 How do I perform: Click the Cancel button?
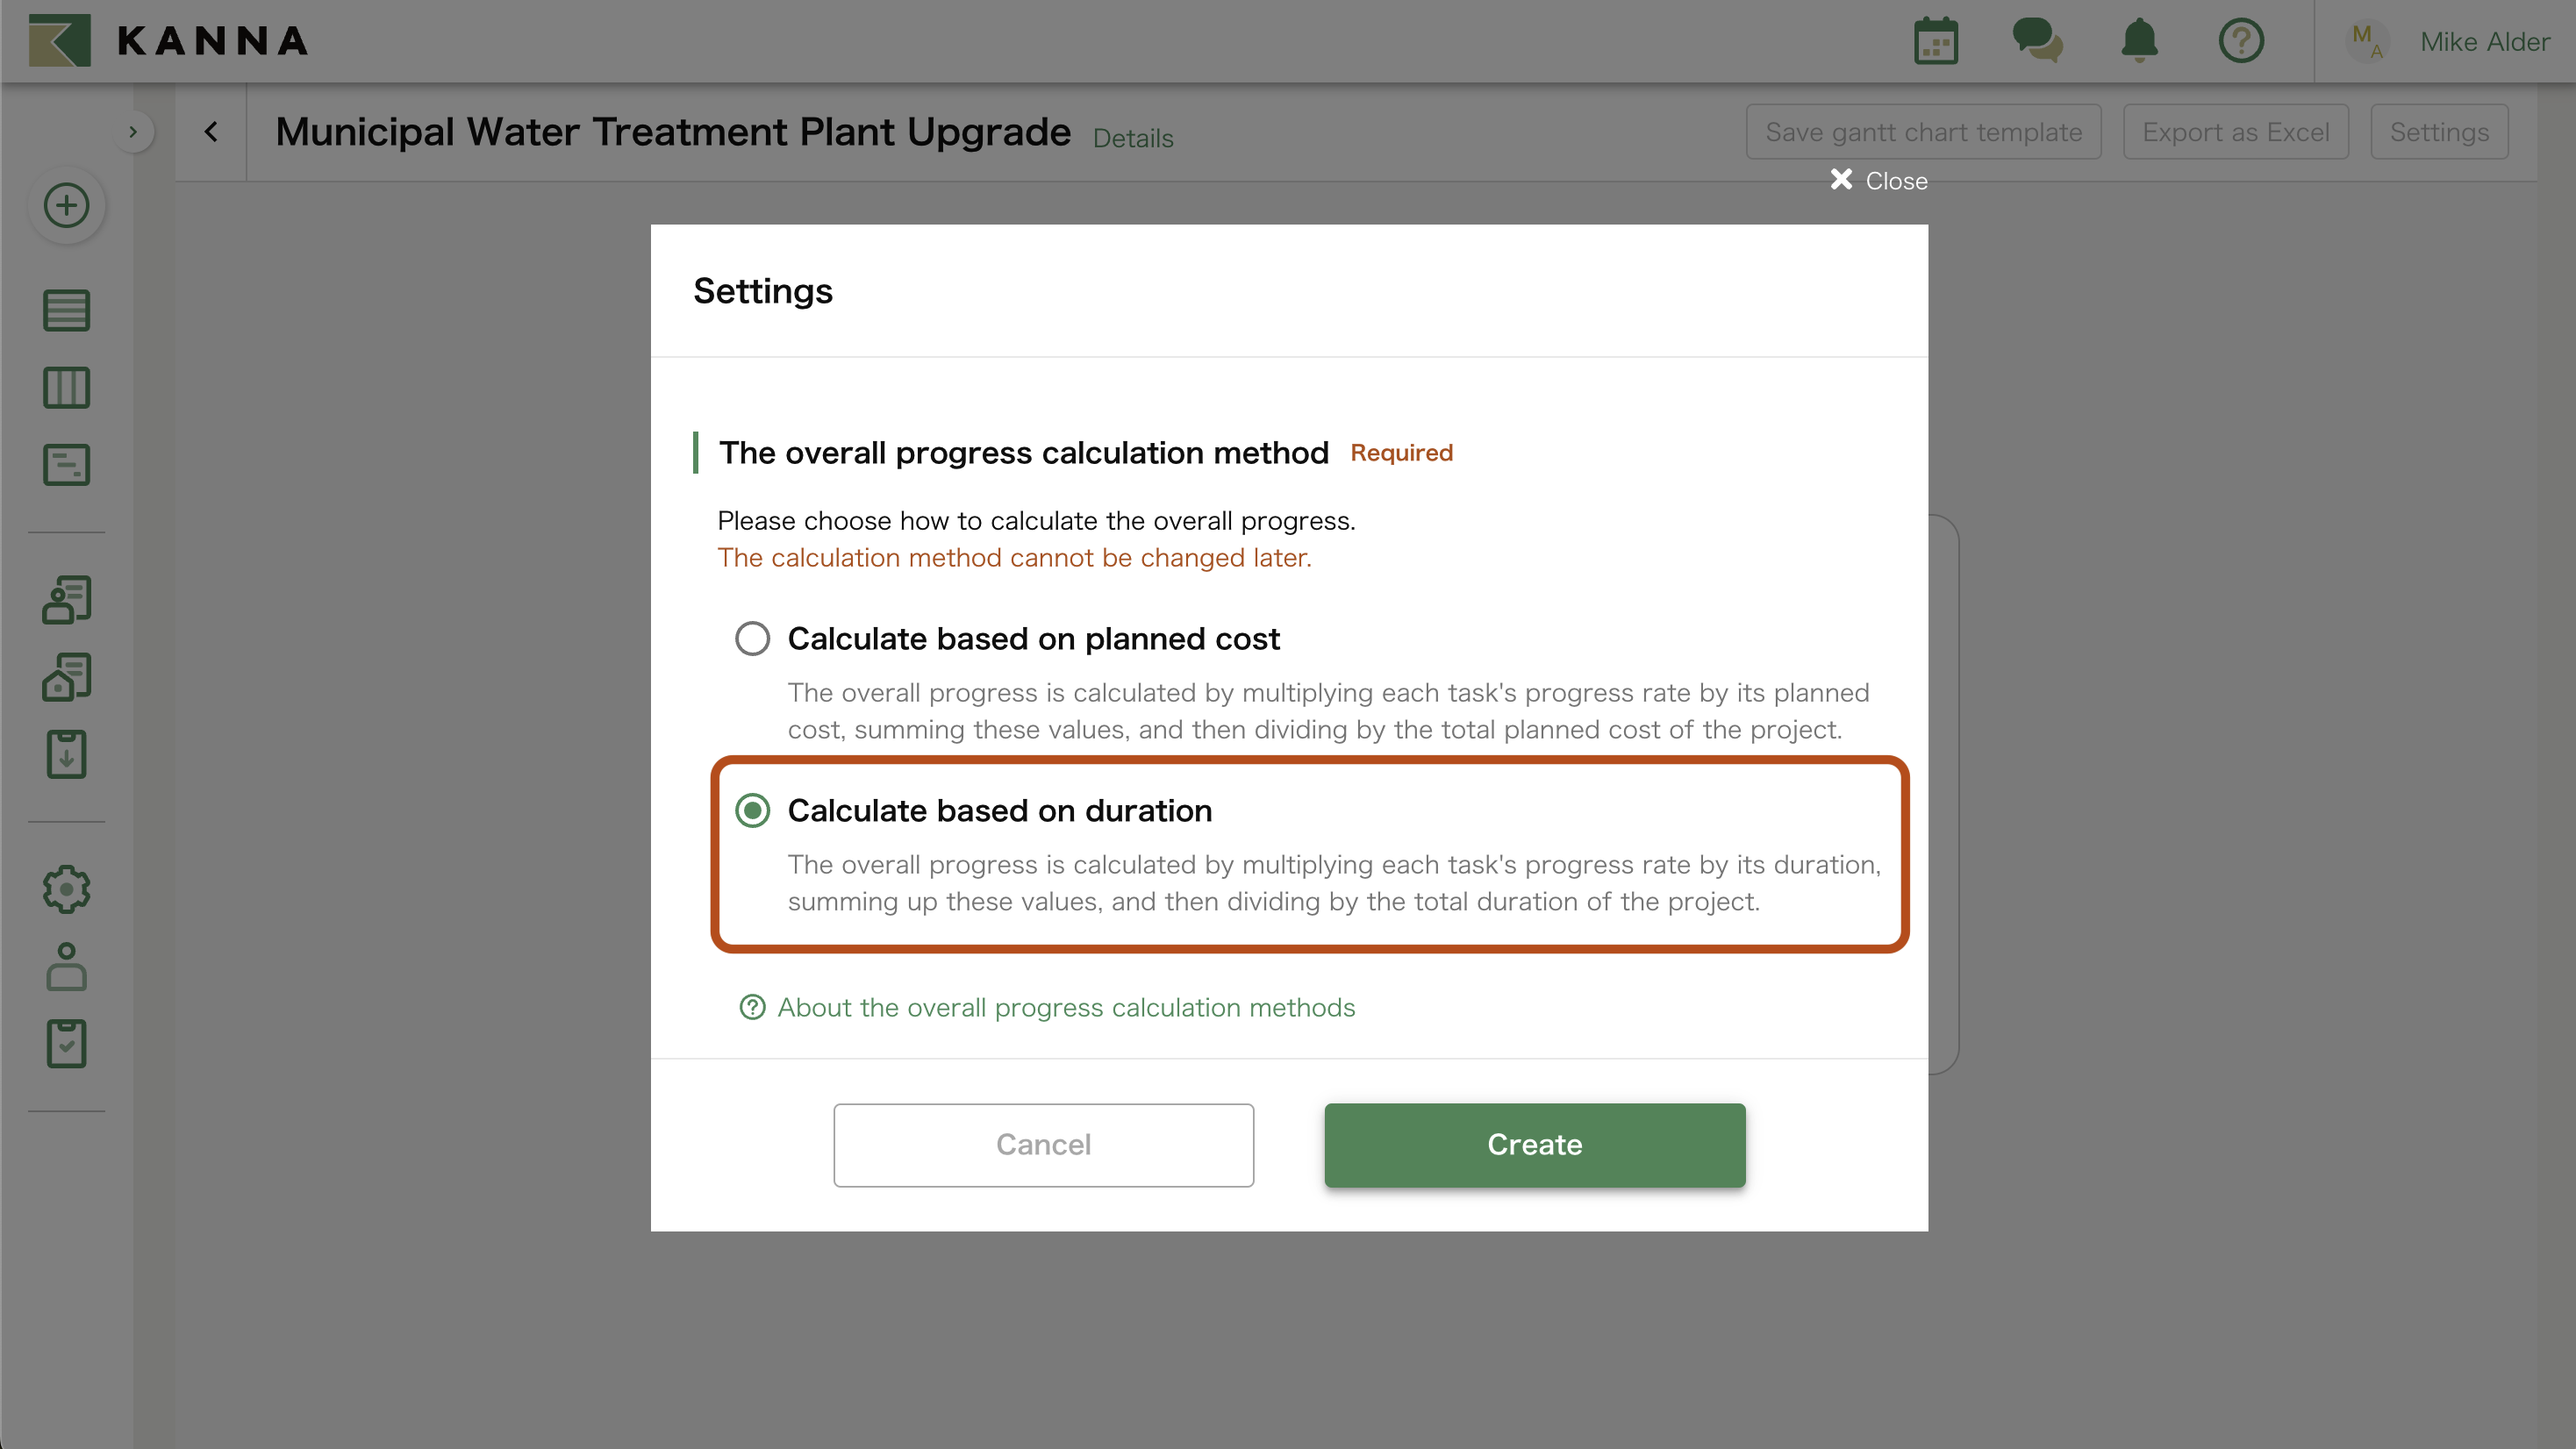pos(1043,1145)
